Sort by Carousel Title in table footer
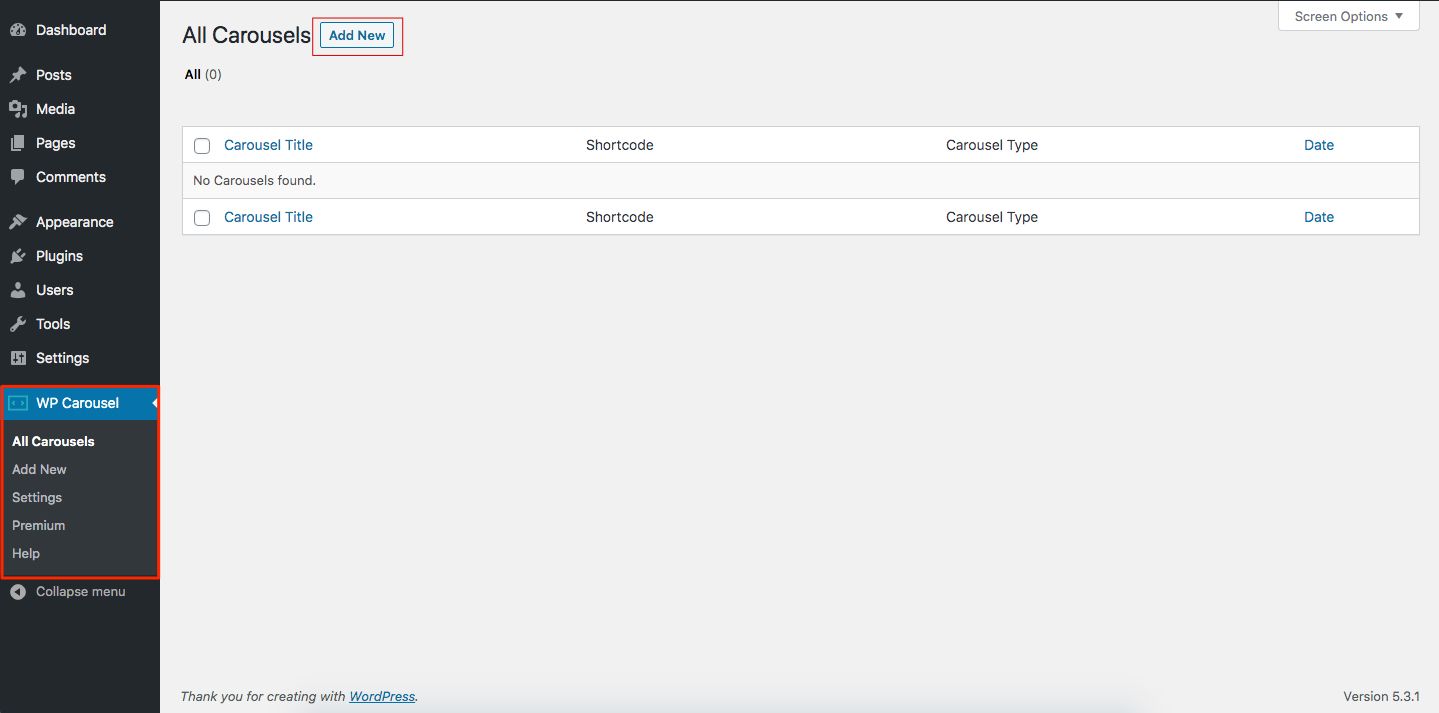The image size is (1439, 713). [x=268, y=217]
